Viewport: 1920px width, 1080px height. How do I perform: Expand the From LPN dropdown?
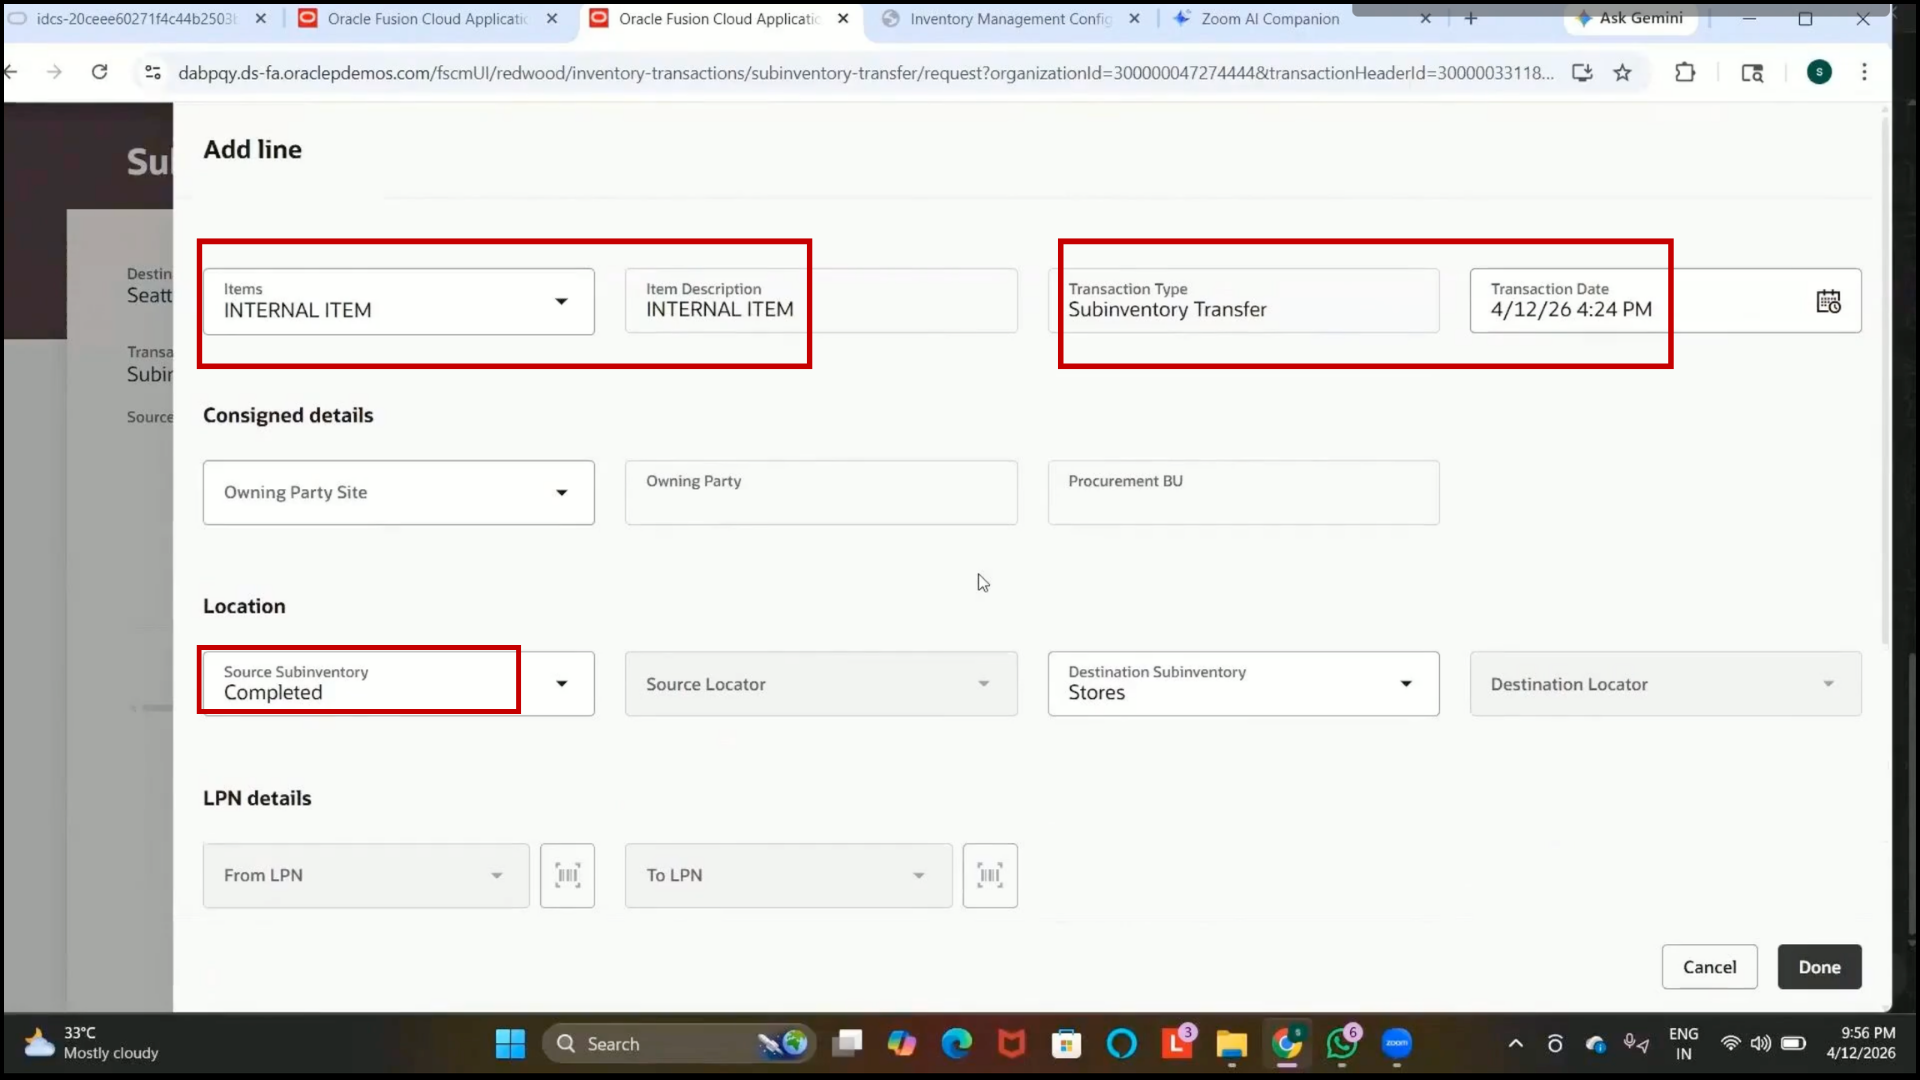[x=496, y=875]
